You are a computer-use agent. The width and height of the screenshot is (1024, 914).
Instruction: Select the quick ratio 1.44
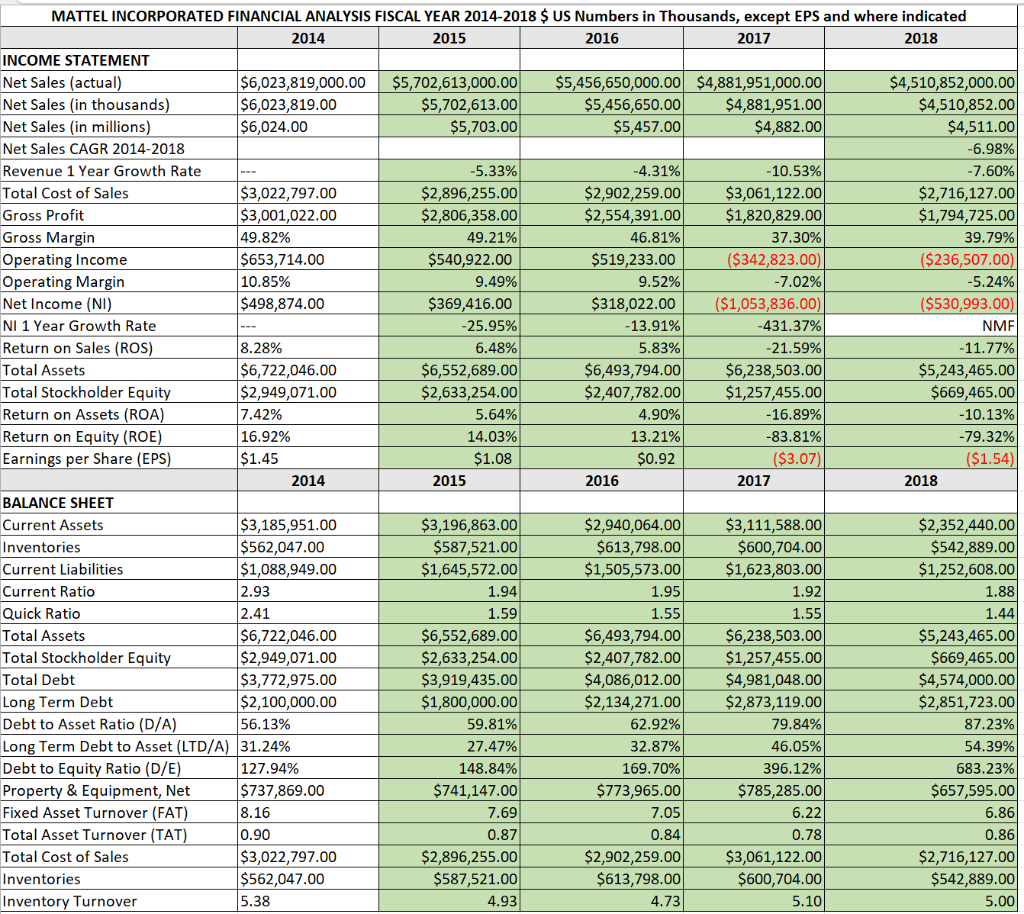[x=1000, y=614]
